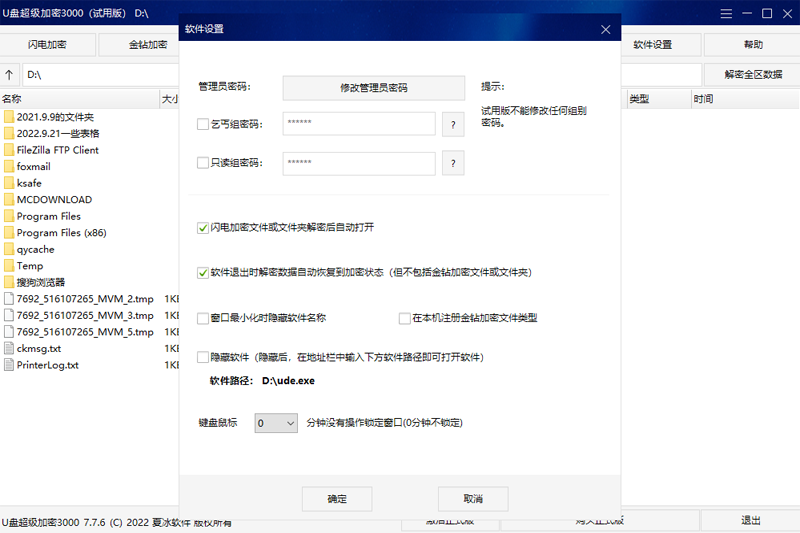
Task: Open the lock-minutes dropdown showing 0
Action: pyautogui.click(x=276, y=423)
